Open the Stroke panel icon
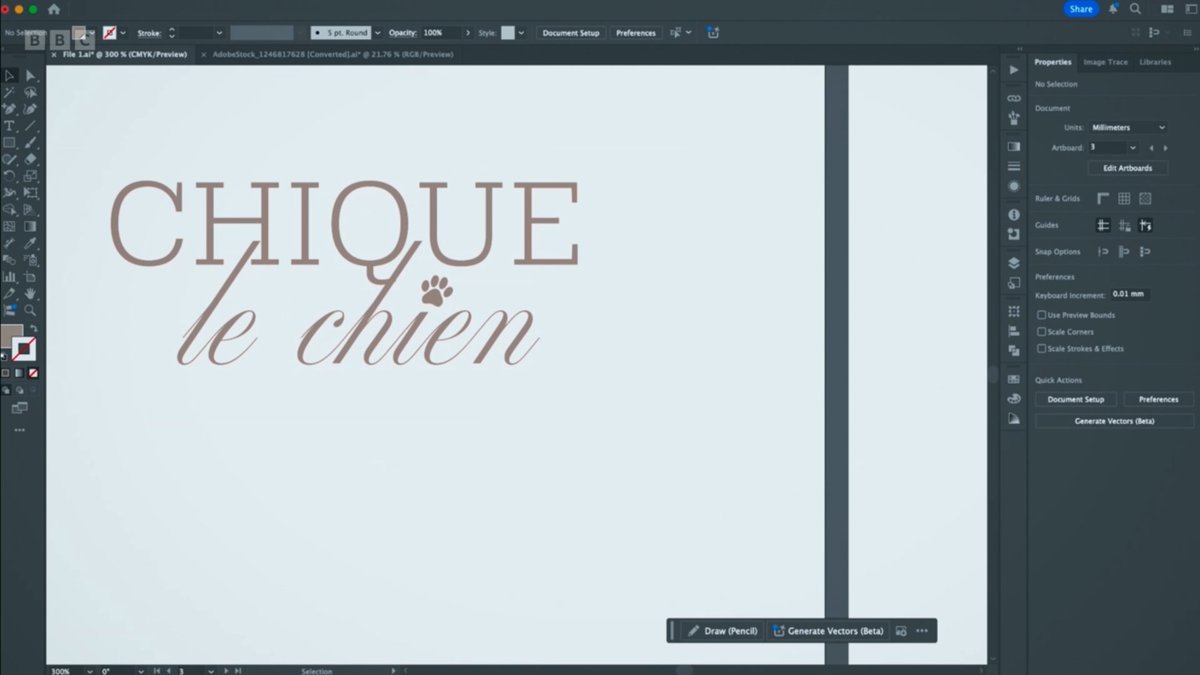Screen dimensions: 1200x675 click(x=1014, y=166)
